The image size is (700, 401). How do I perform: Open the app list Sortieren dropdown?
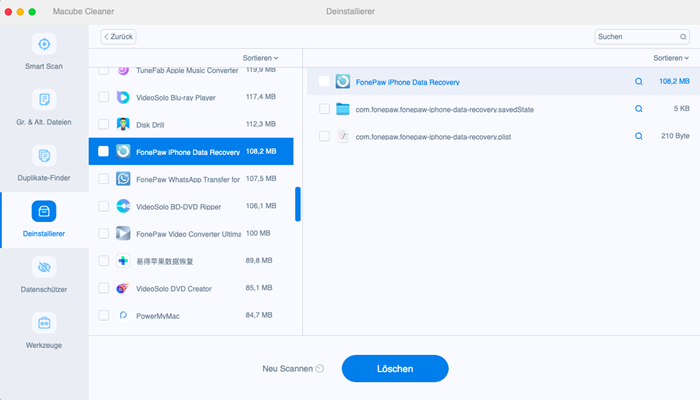(260, 58)
